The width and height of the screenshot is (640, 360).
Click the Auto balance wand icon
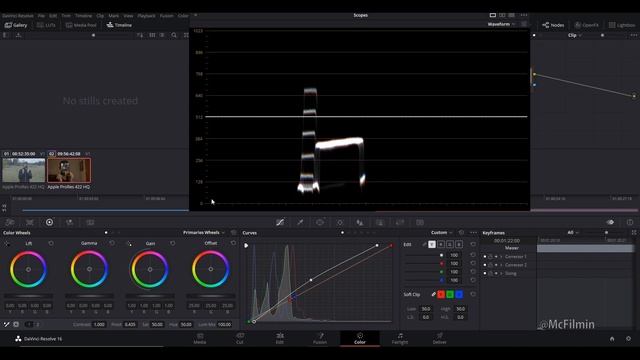pos(7,324)
